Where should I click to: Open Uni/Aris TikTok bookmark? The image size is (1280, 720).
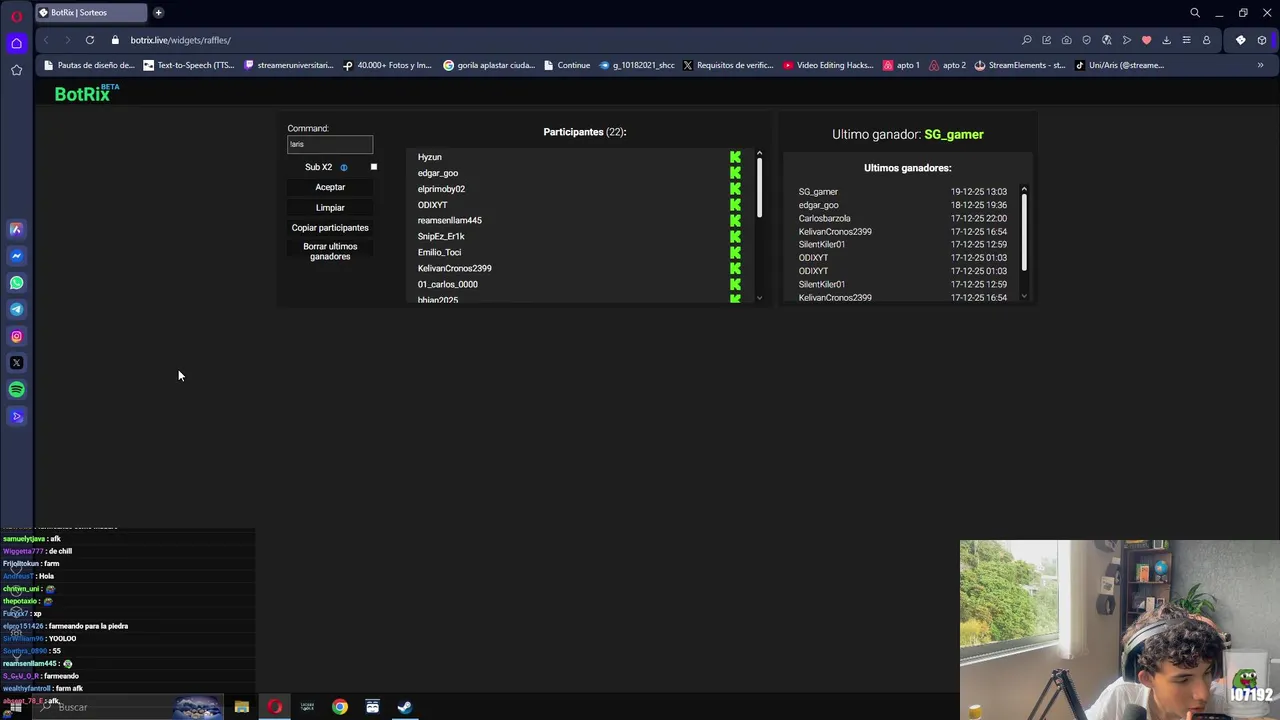tap(1120, 65)
